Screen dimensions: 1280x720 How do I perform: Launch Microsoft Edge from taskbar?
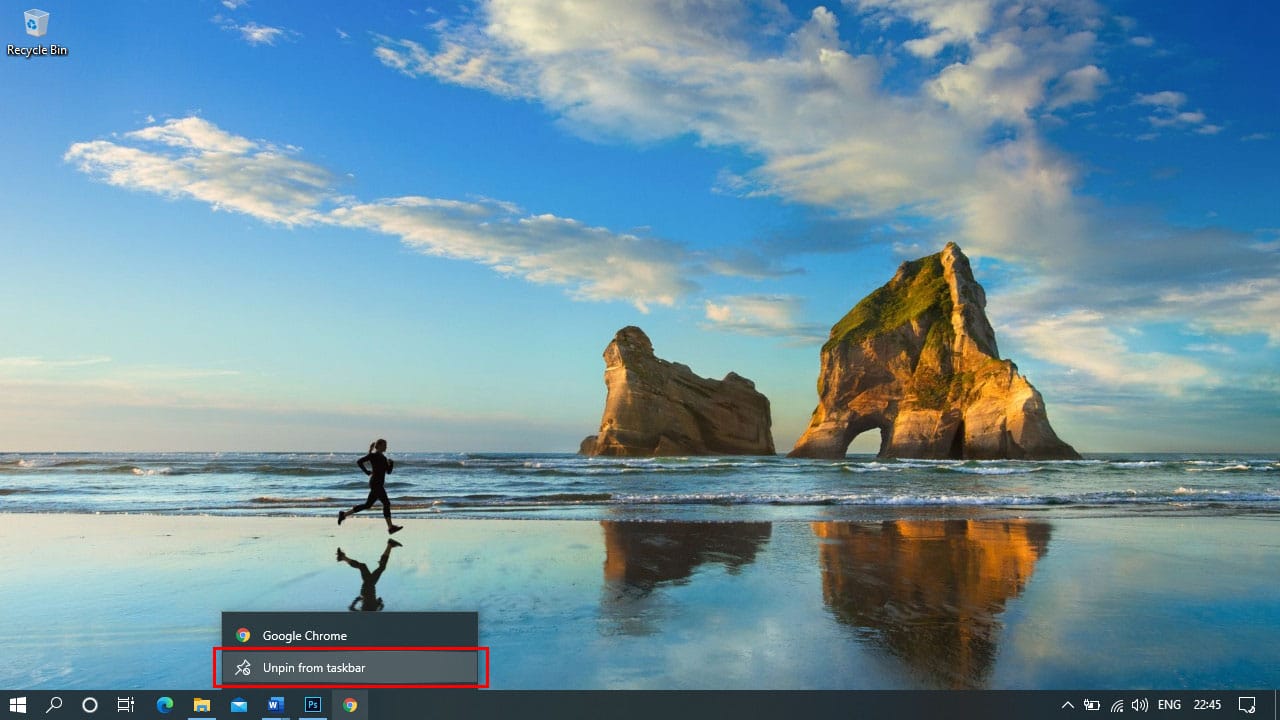(x=164, y=705)
